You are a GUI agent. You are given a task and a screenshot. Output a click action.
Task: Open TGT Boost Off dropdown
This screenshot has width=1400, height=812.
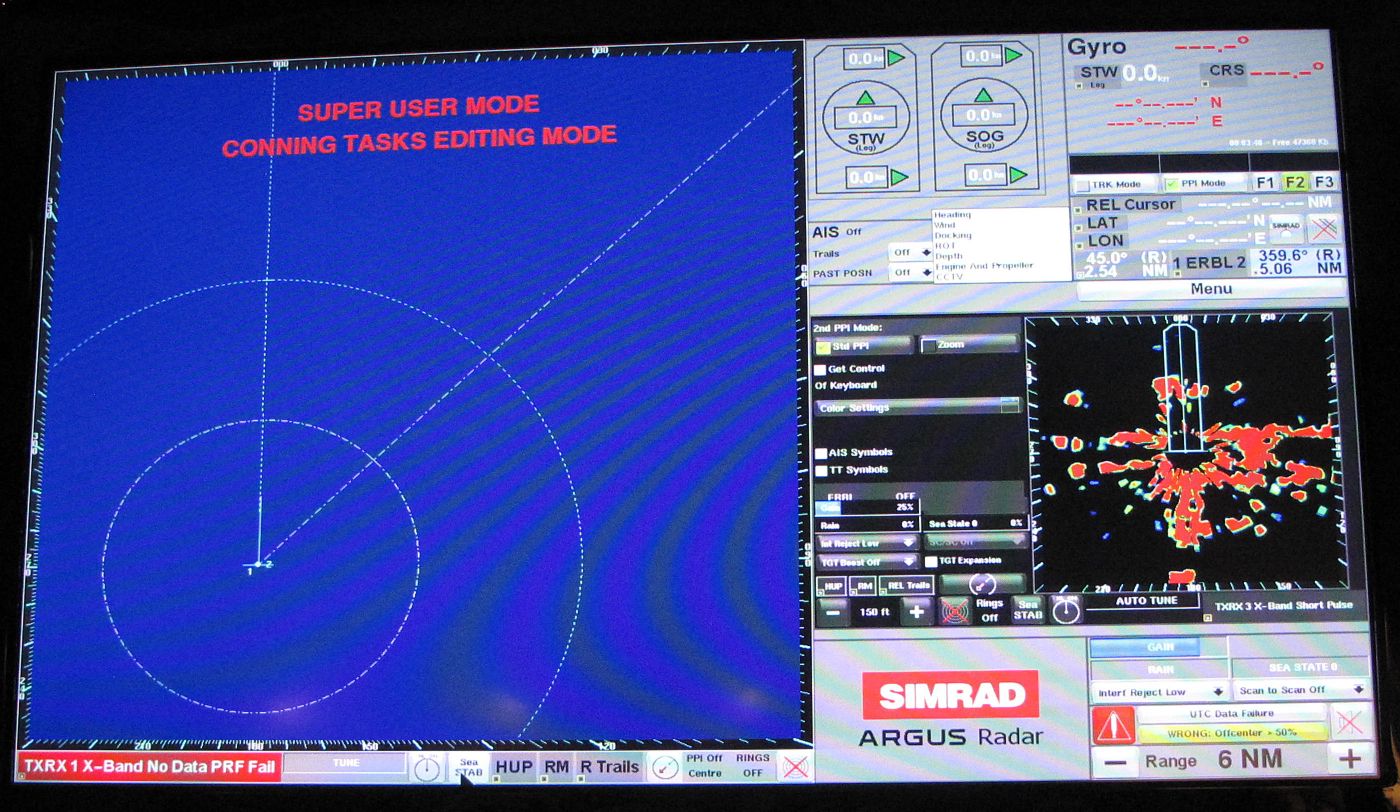[867, 562]
